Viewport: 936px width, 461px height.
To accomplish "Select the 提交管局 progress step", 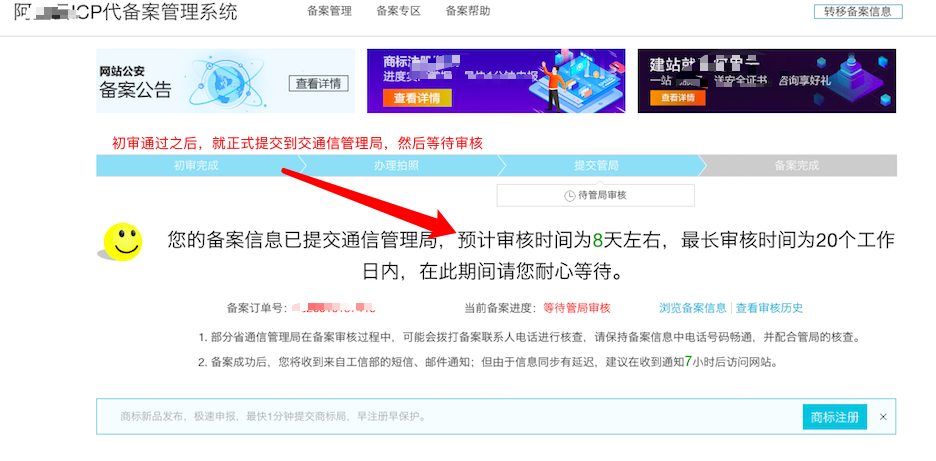I will pyautogui.click(x=596, y=165).
